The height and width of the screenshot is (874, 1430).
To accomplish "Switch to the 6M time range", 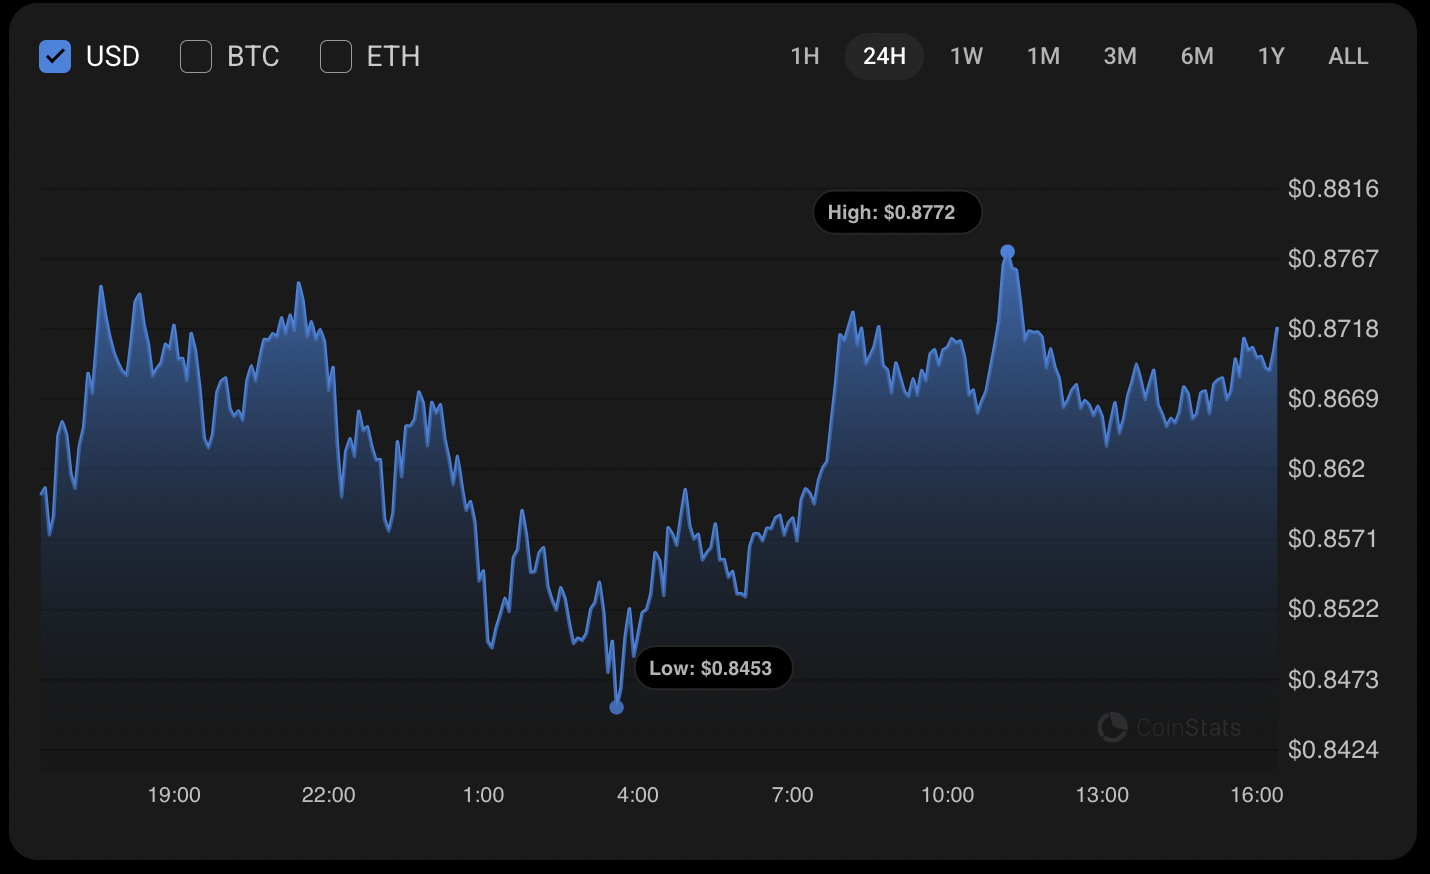I will click(1197, 56).
